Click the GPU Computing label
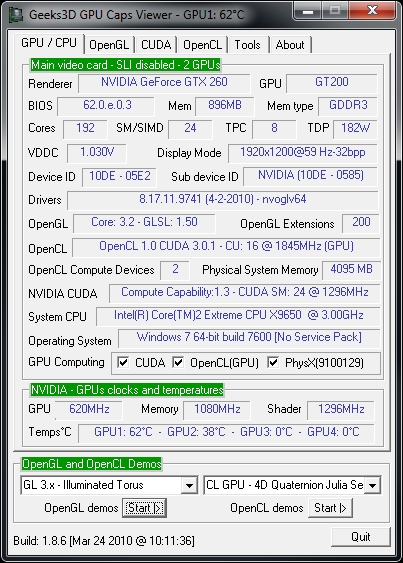Viewport: 403px width, 563px height. click(66, 362)
